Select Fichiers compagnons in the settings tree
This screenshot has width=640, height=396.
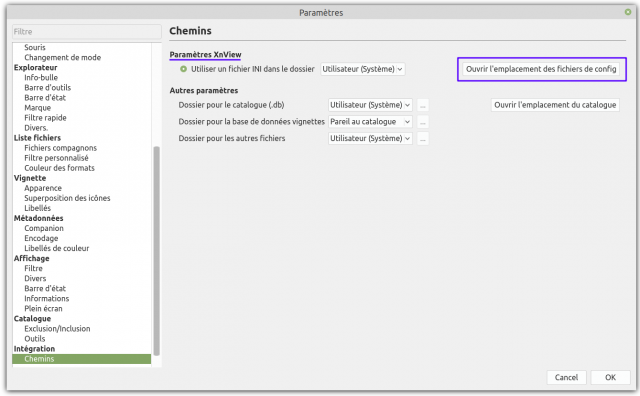point(60,148)
